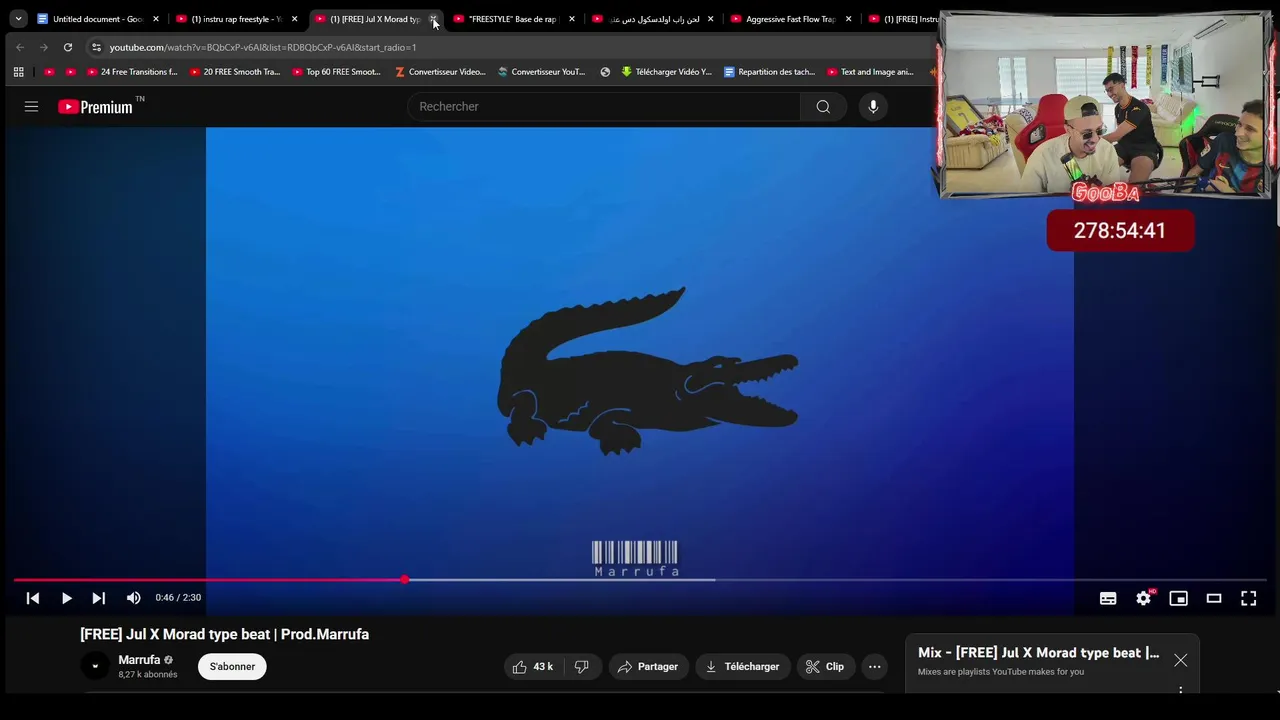Screen dimensions: 1280x720
Task: Subscribe with the S'abonner button
Action: [232, 667]
